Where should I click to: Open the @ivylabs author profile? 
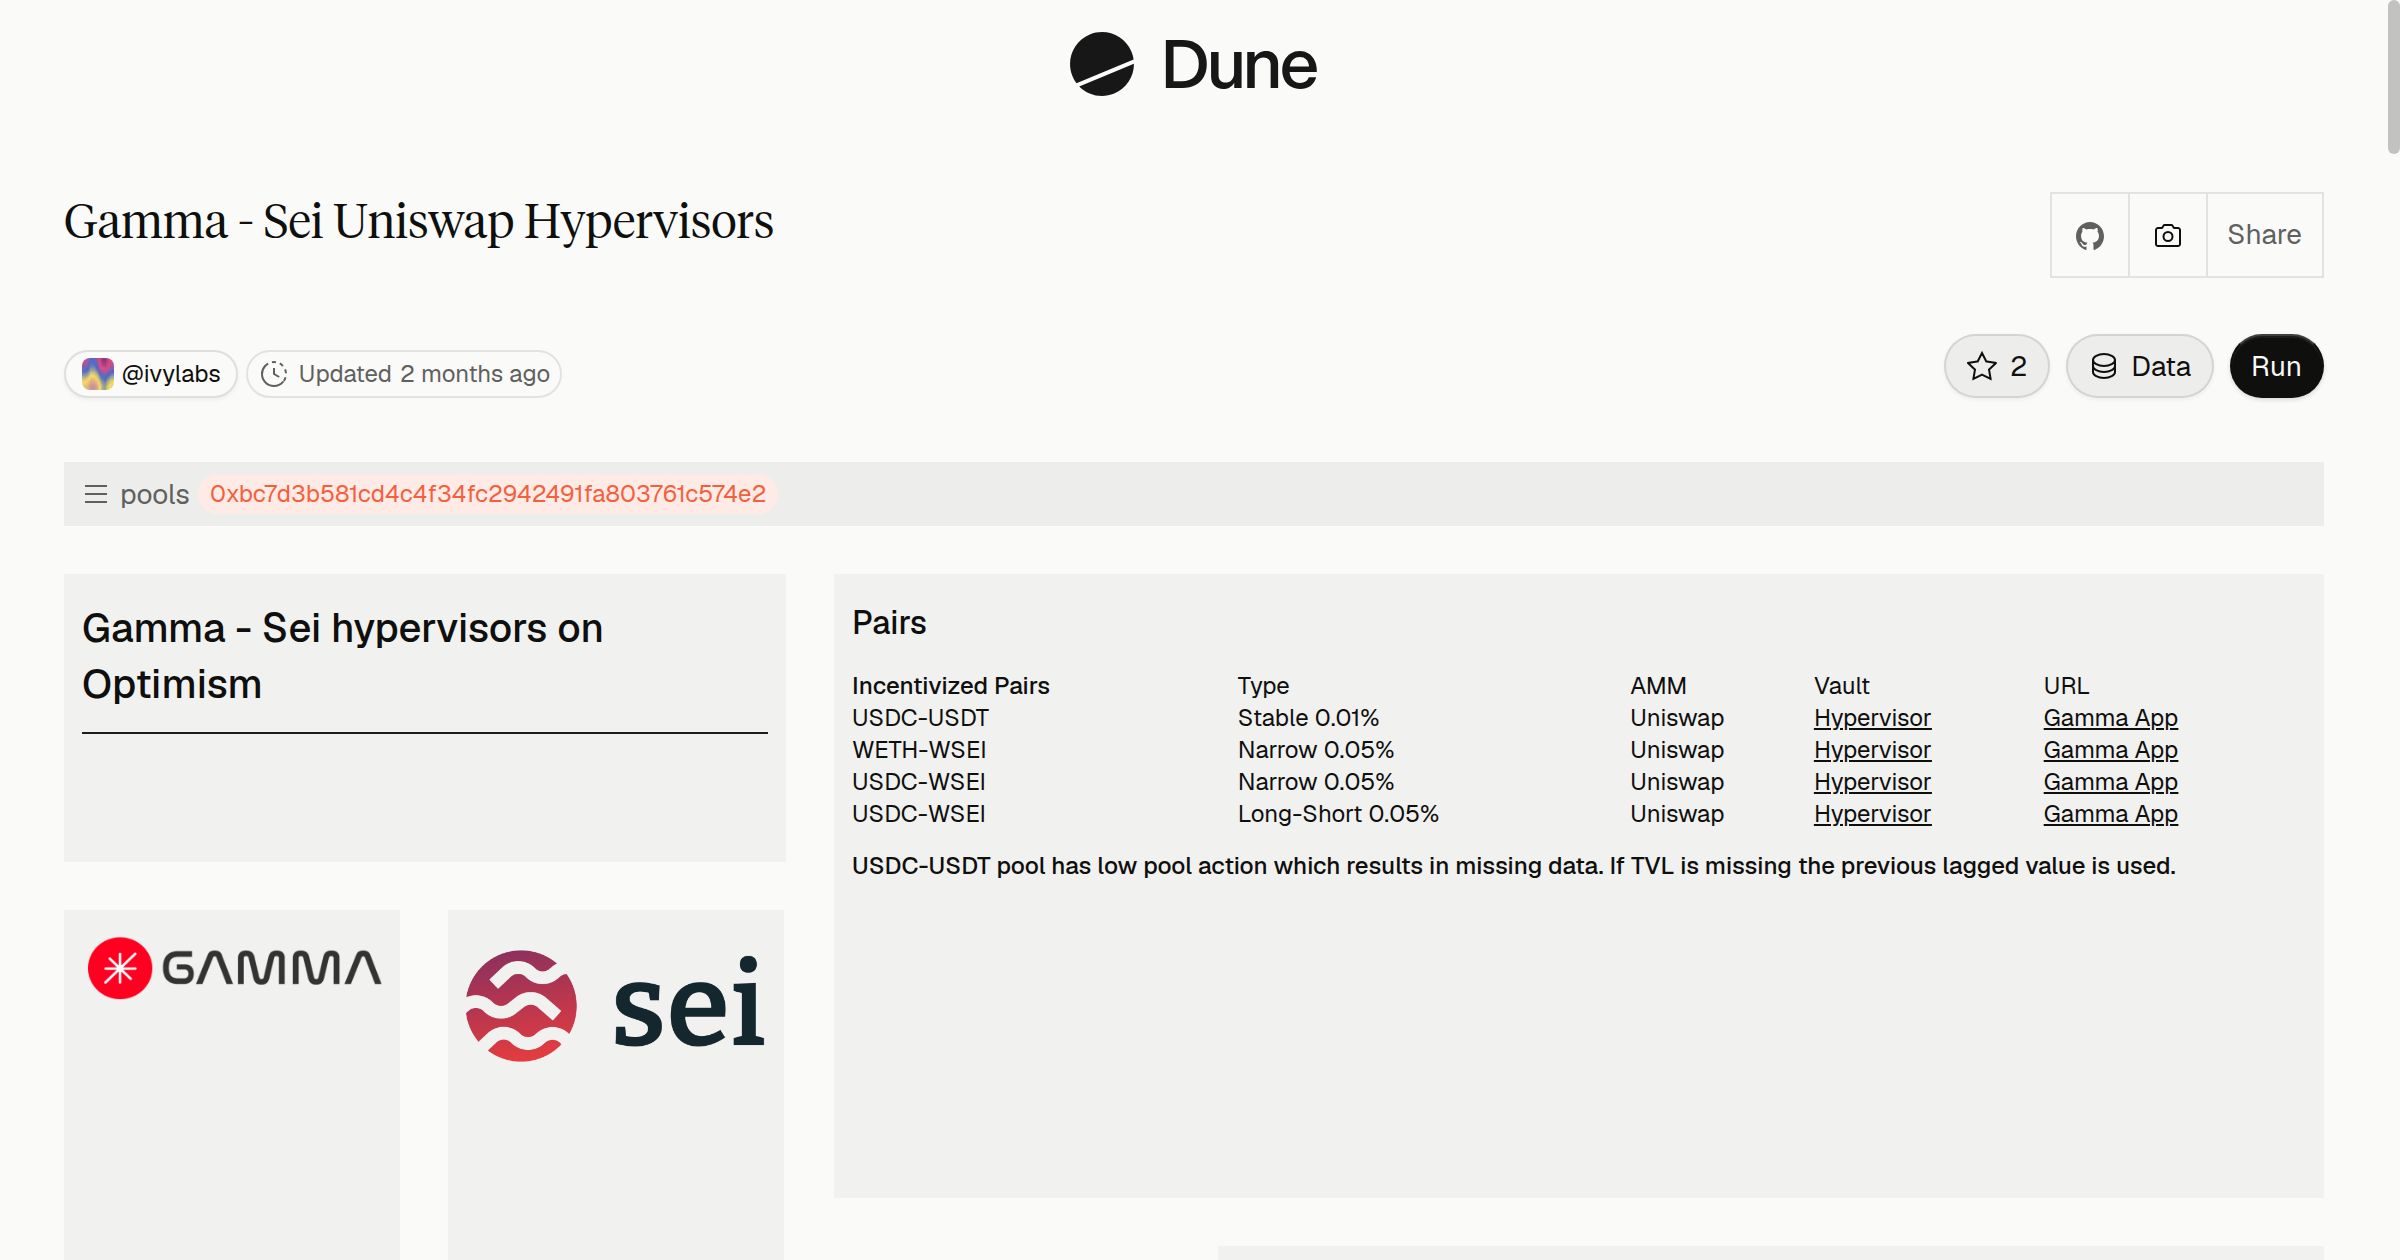point(151,374)
